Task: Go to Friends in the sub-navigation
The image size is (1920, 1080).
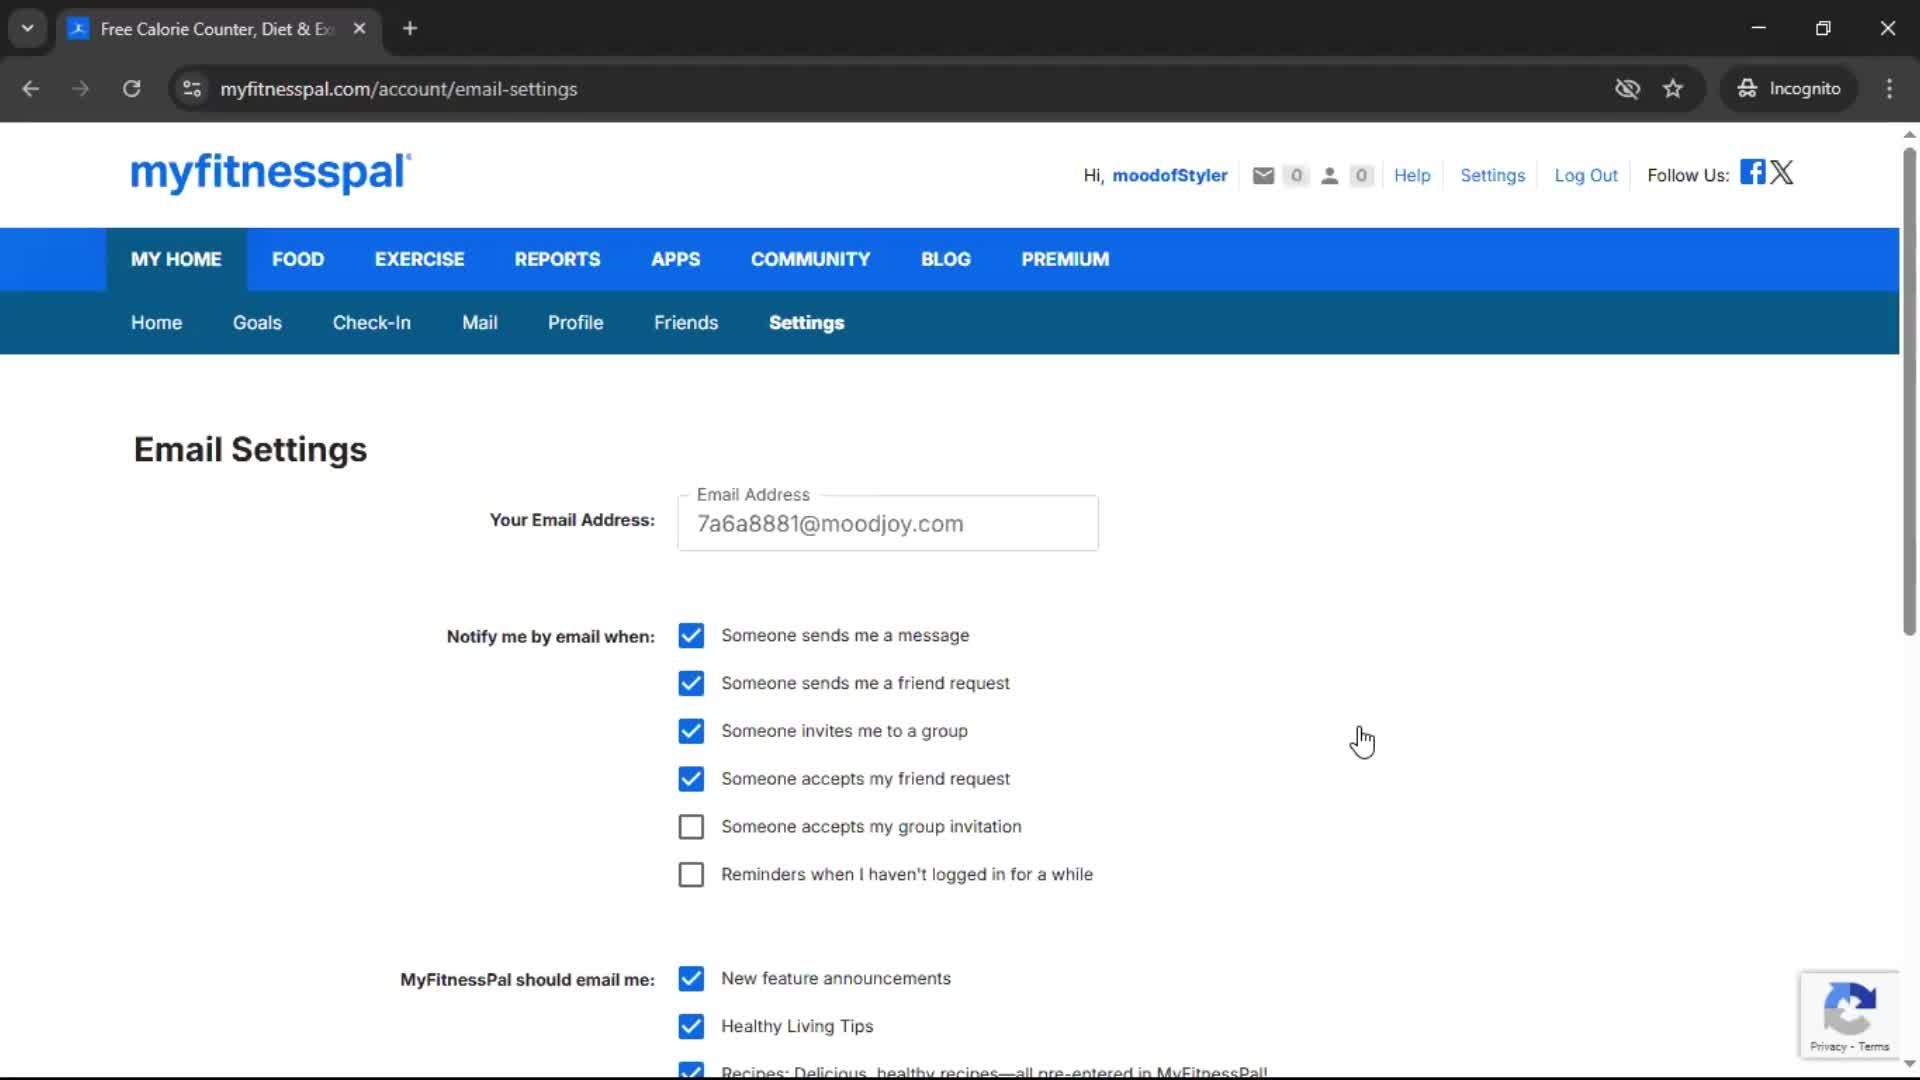Action: (x=686, y=323)
